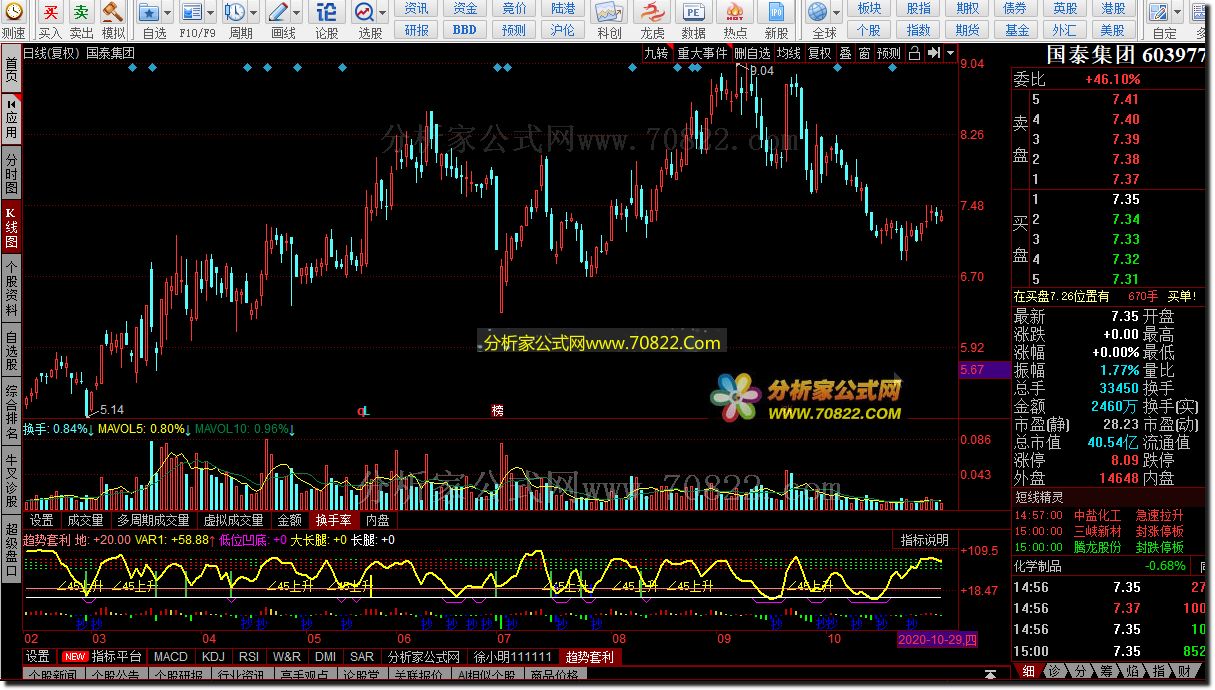
Task: Open the 科创 board icon
Action: pos(609,13)
